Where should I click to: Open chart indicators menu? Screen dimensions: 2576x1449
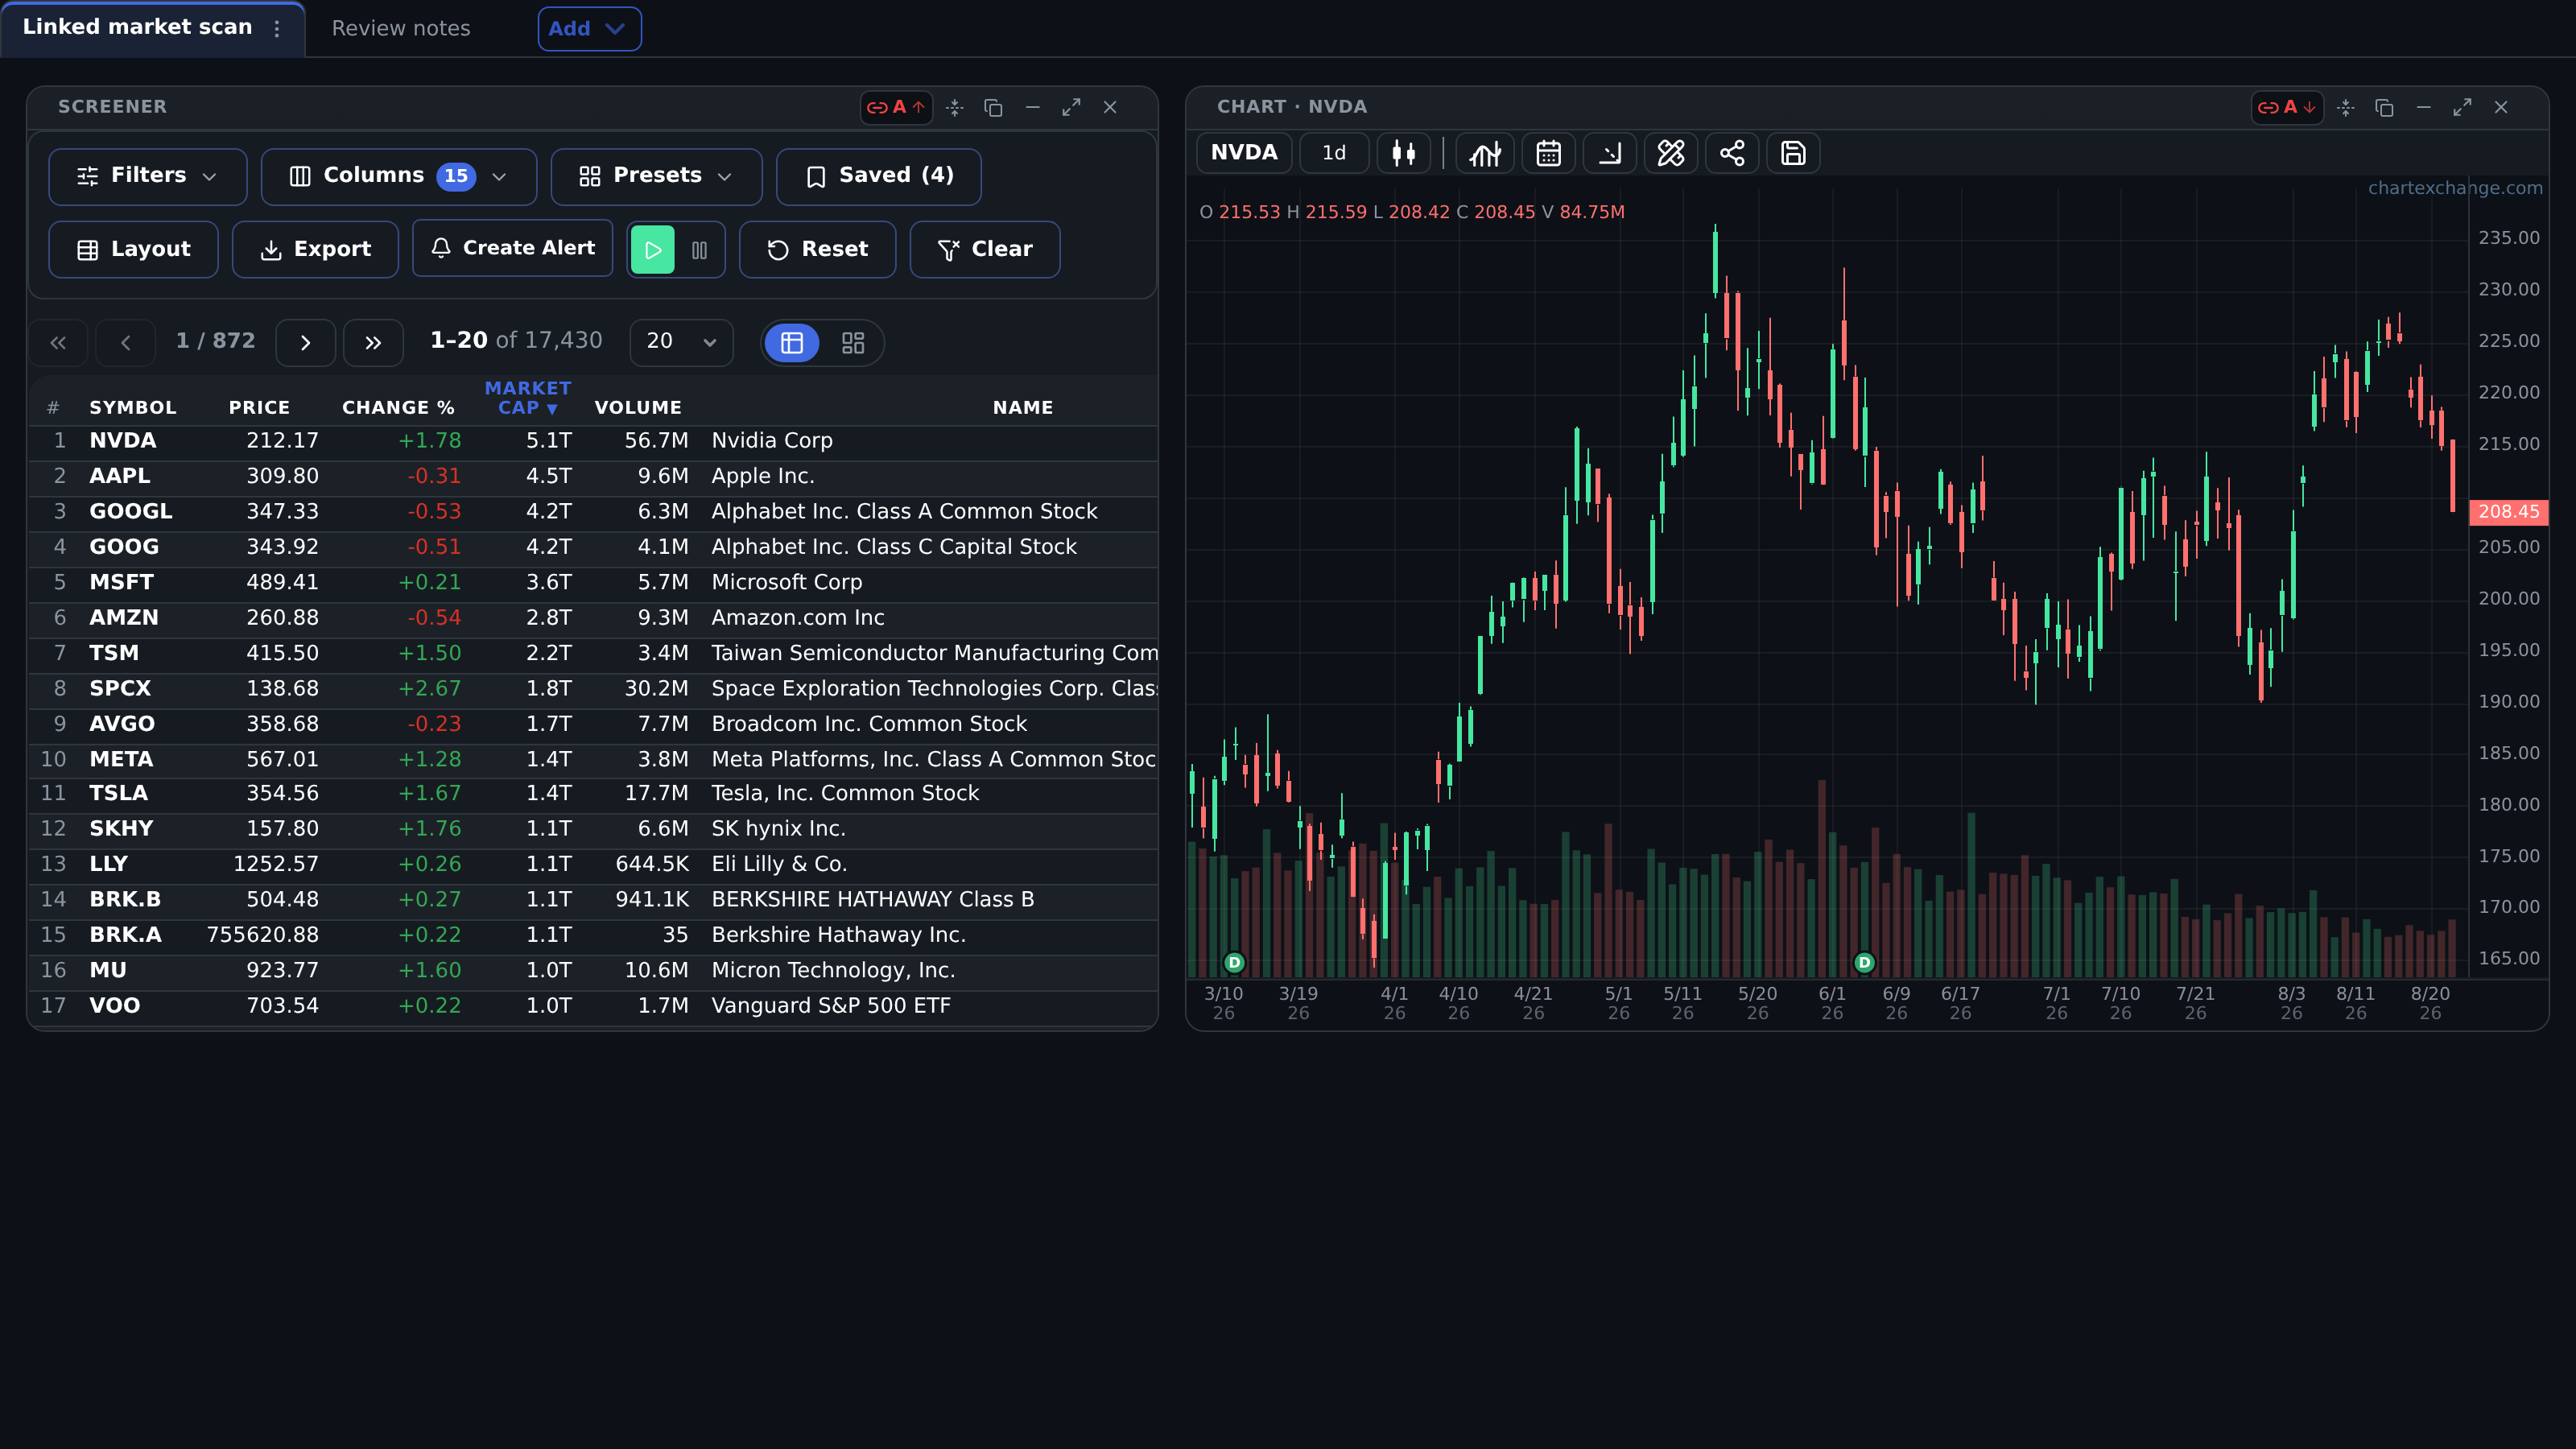click(x=1485, y=153)
